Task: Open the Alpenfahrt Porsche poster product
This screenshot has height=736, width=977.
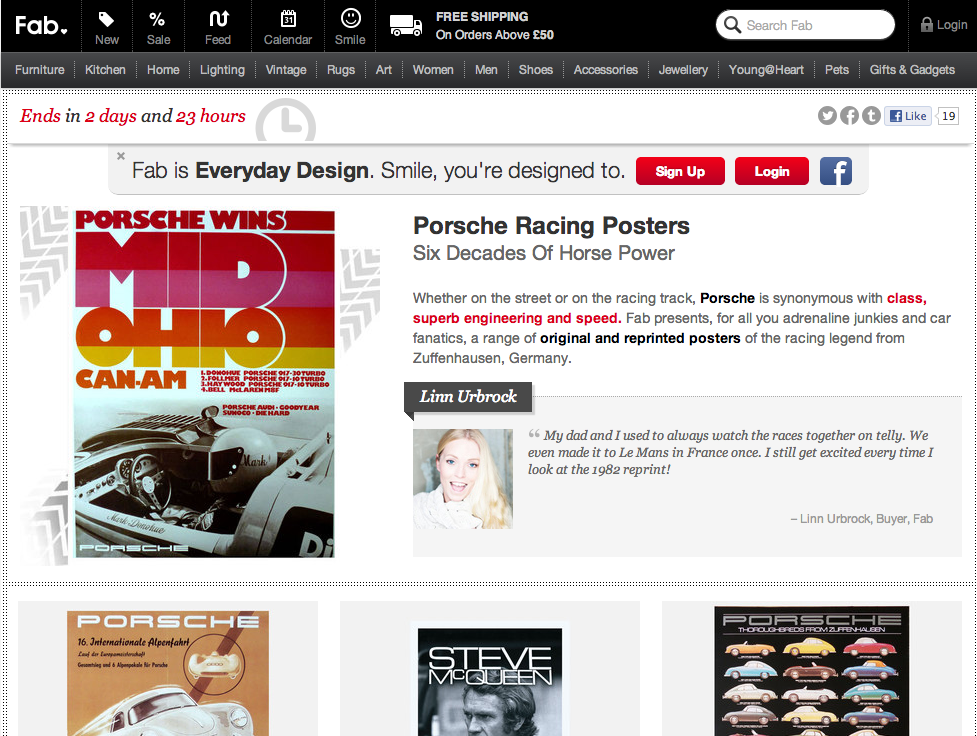Action: pos(168,673)
